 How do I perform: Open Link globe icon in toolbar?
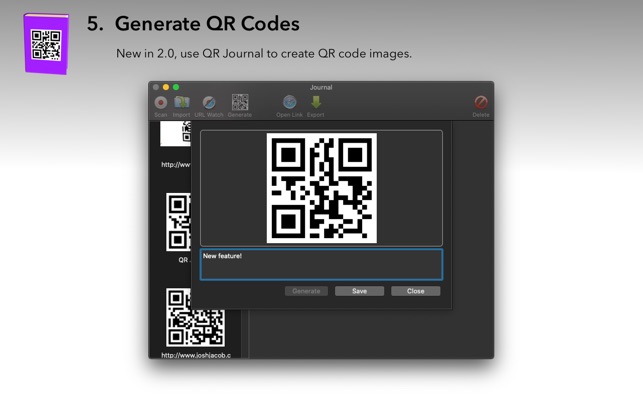(290, 102)
